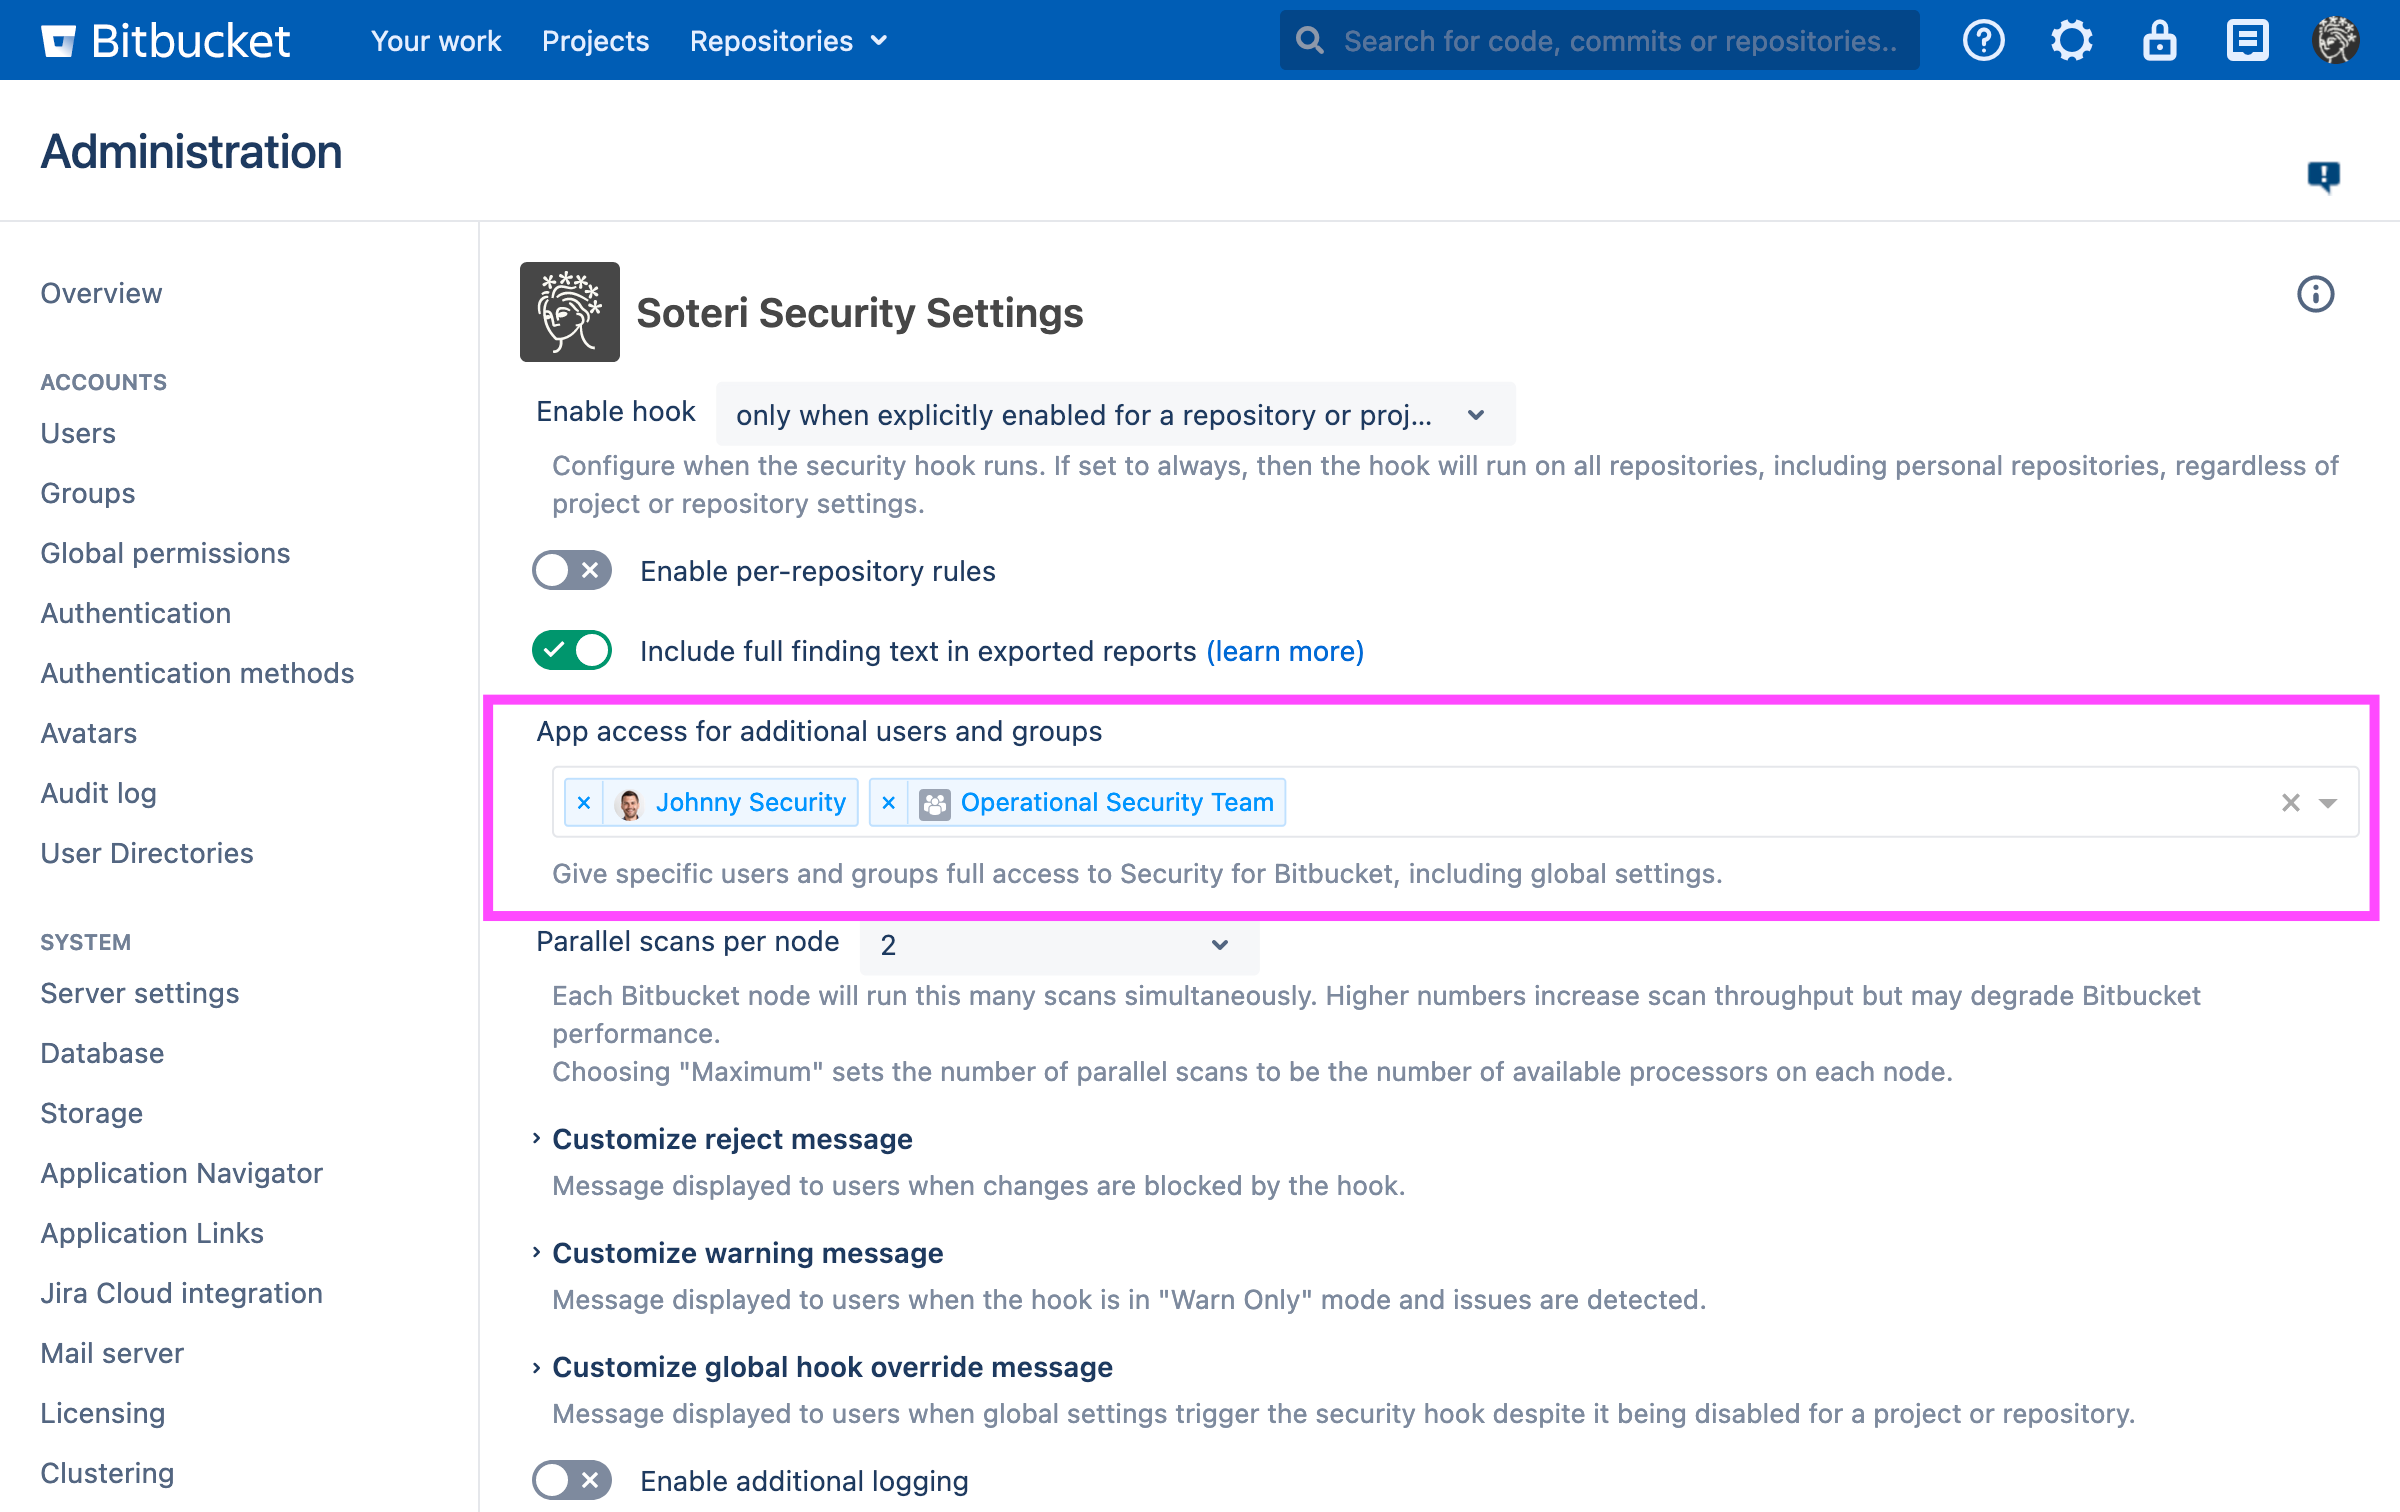This screenshot has height=1512, width=2400.
Task: Open the user profile avatar menu
Action: point(2335,41)
